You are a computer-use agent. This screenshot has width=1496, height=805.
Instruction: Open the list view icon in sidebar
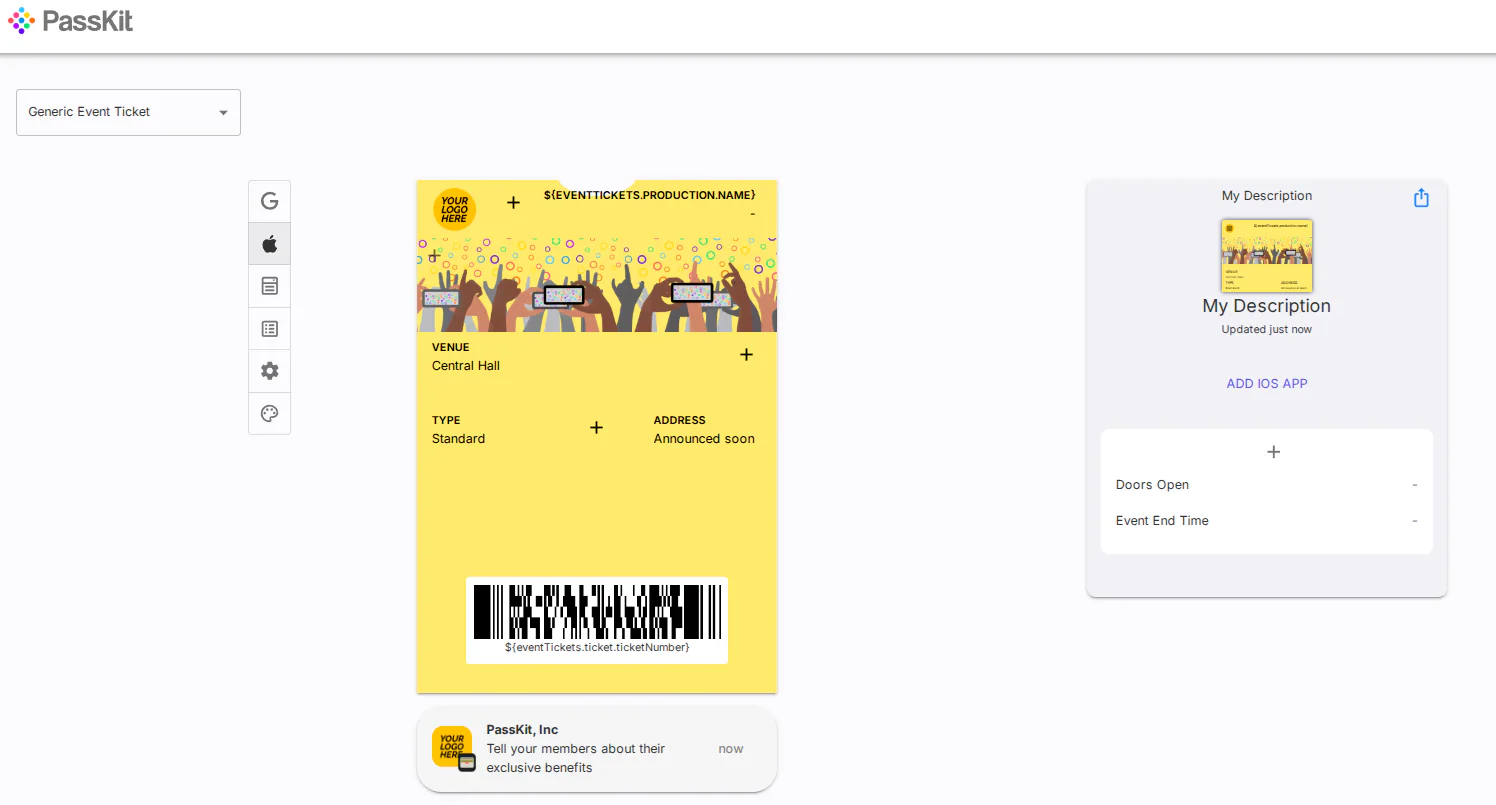click(269, 329)
